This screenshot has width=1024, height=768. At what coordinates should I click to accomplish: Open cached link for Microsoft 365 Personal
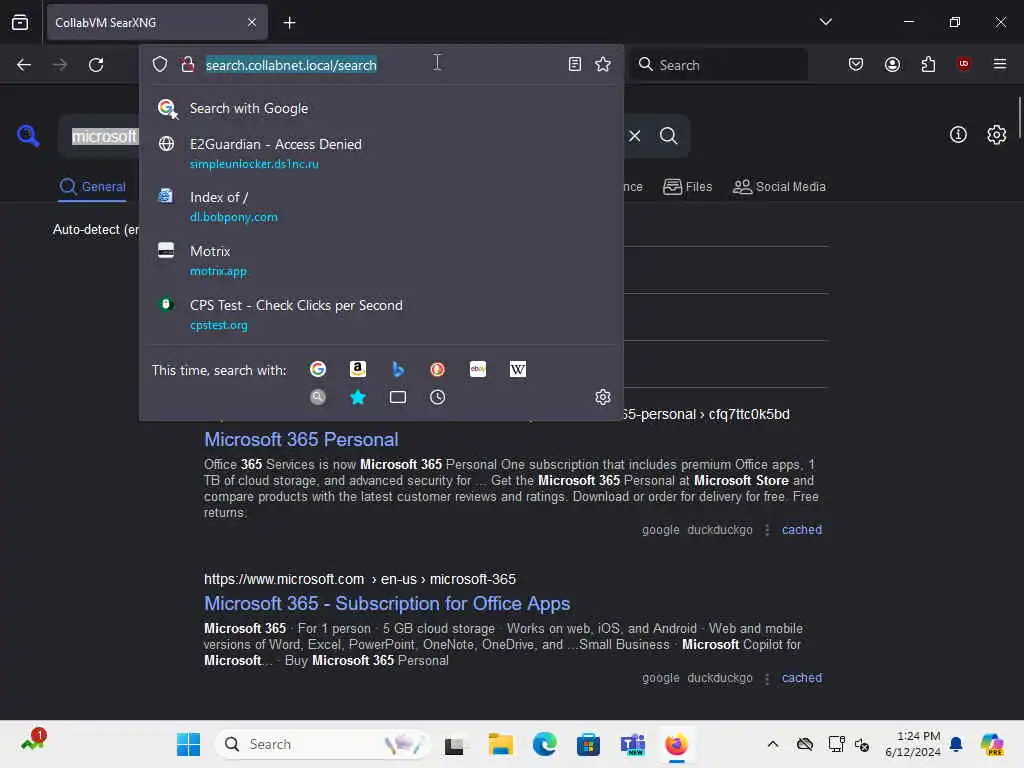pos(802,530)
